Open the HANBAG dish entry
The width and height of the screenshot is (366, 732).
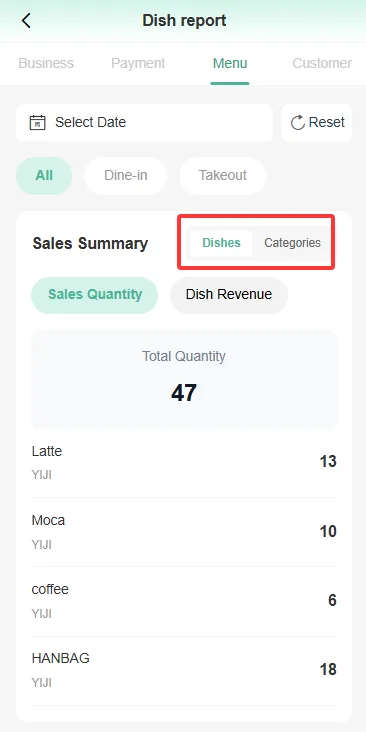pos(184,670)
